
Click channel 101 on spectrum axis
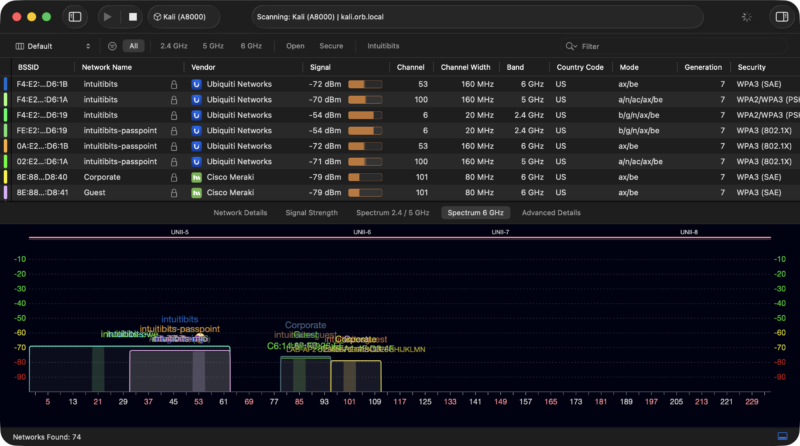click(349, 402)
